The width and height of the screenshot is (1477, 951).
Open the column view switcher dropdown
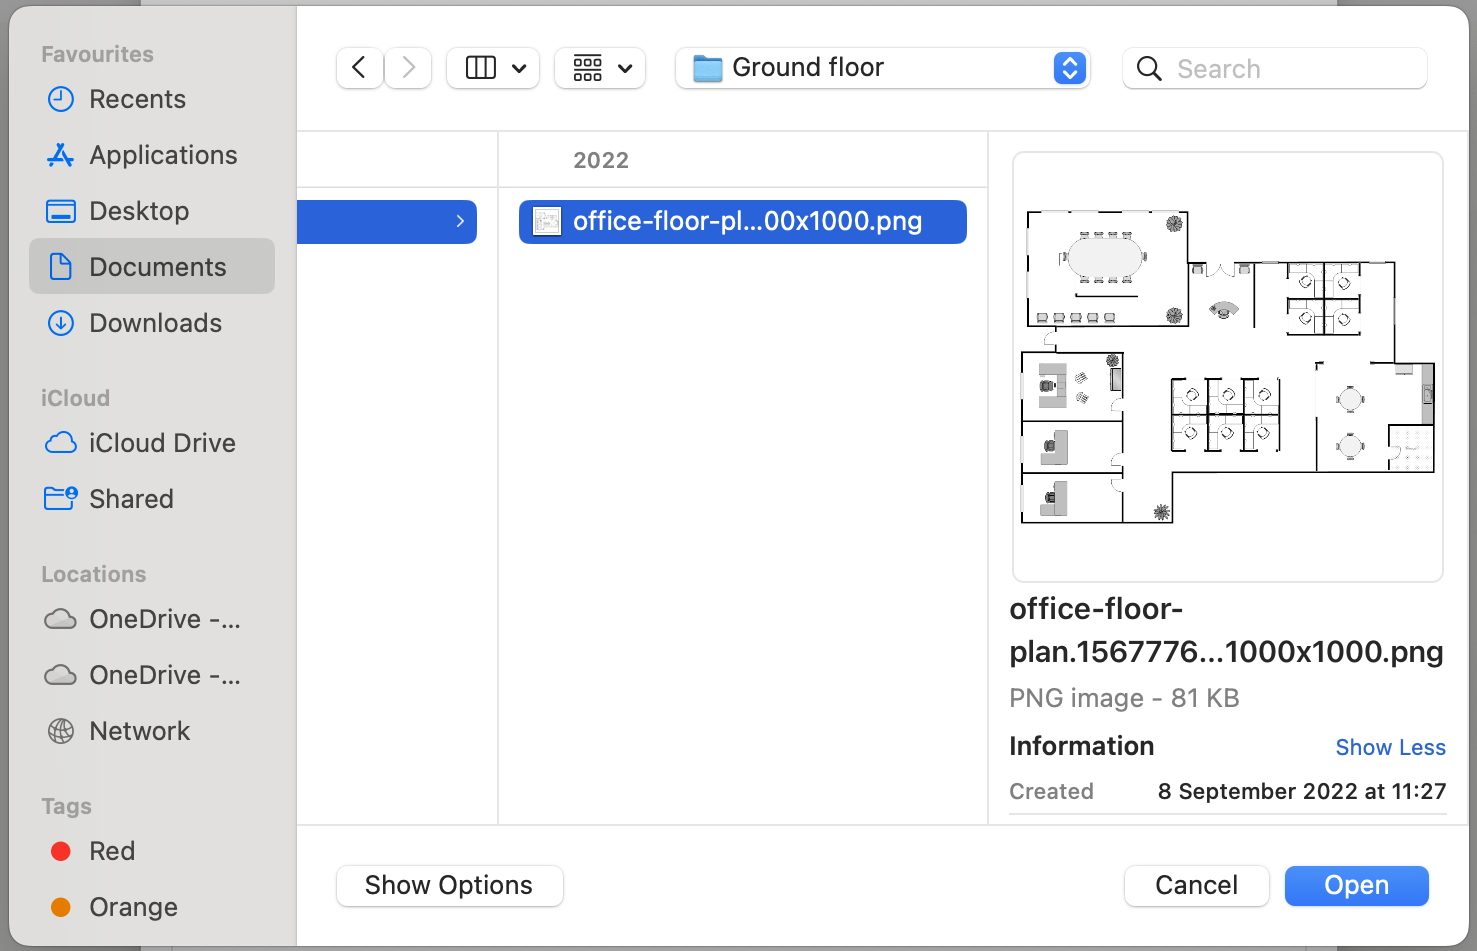pyautogui.click(x=493, y=68)
